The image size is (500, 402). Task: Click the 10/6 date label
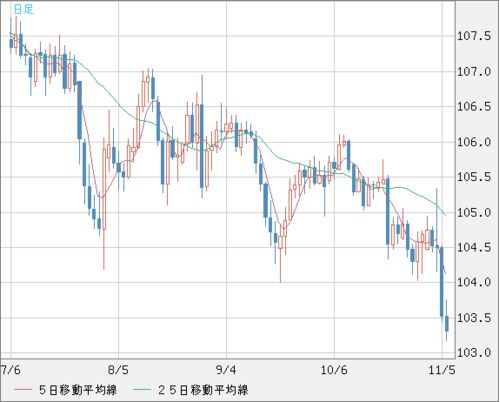click(334, 370)
